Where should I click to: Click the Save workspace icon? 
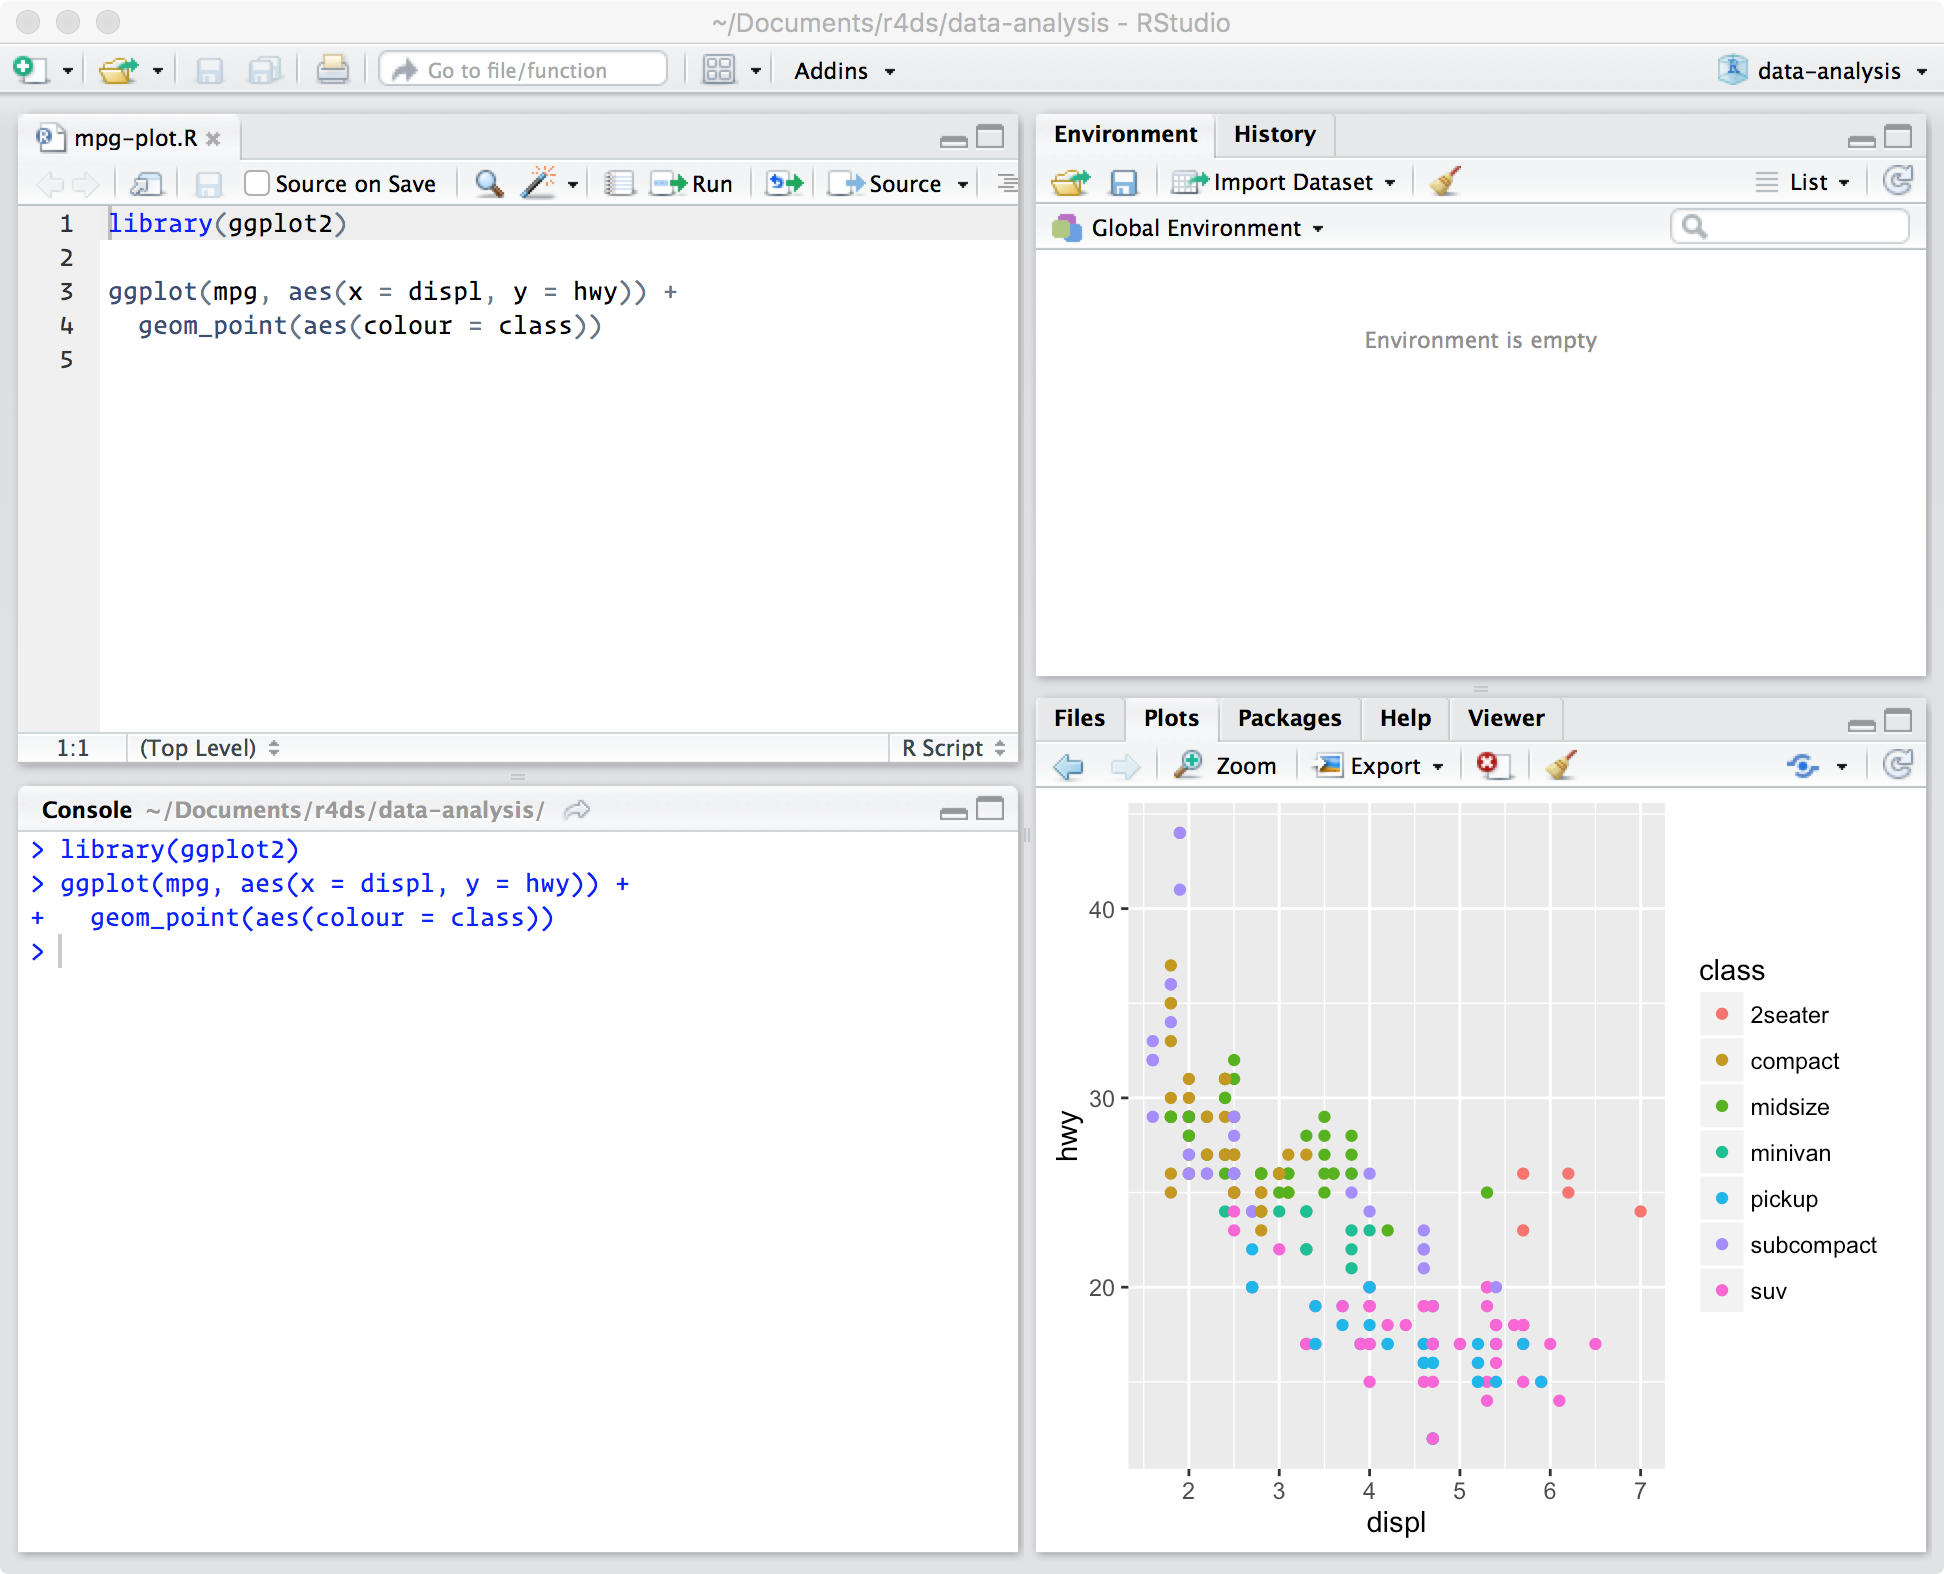(1123, 182)
